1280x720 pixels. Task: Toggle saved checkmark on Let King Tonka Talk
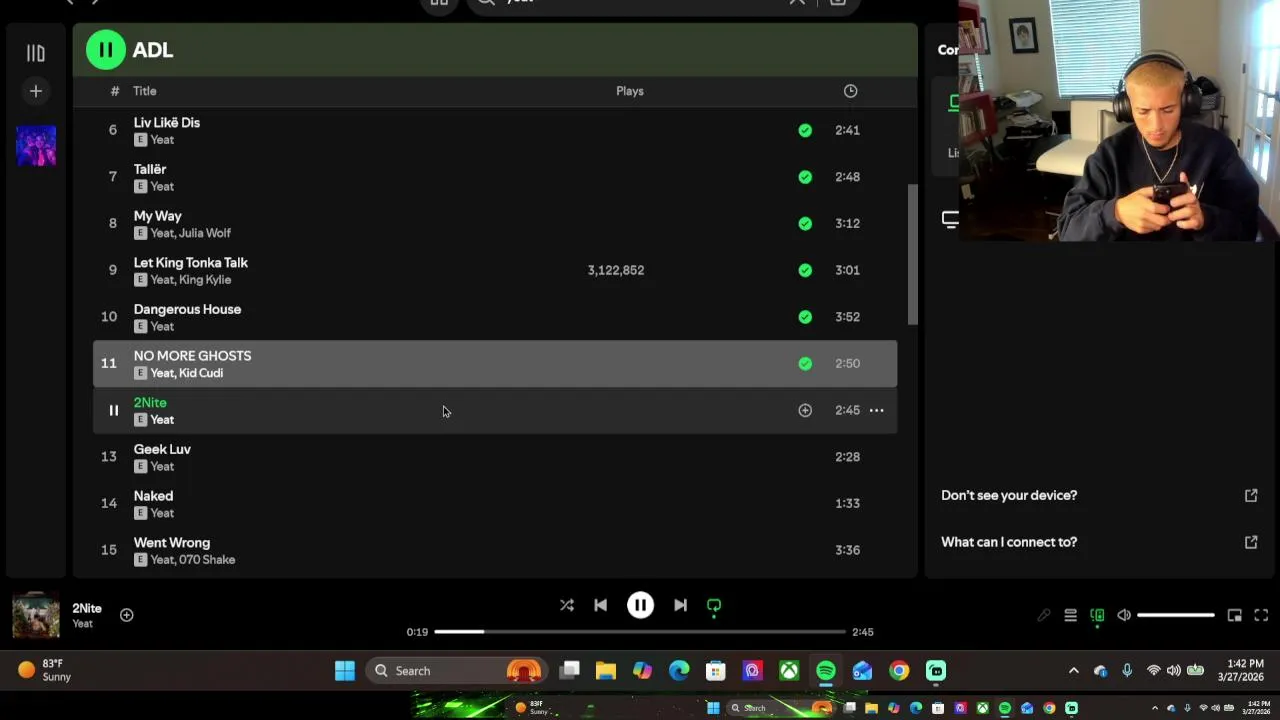pos(805,270)
